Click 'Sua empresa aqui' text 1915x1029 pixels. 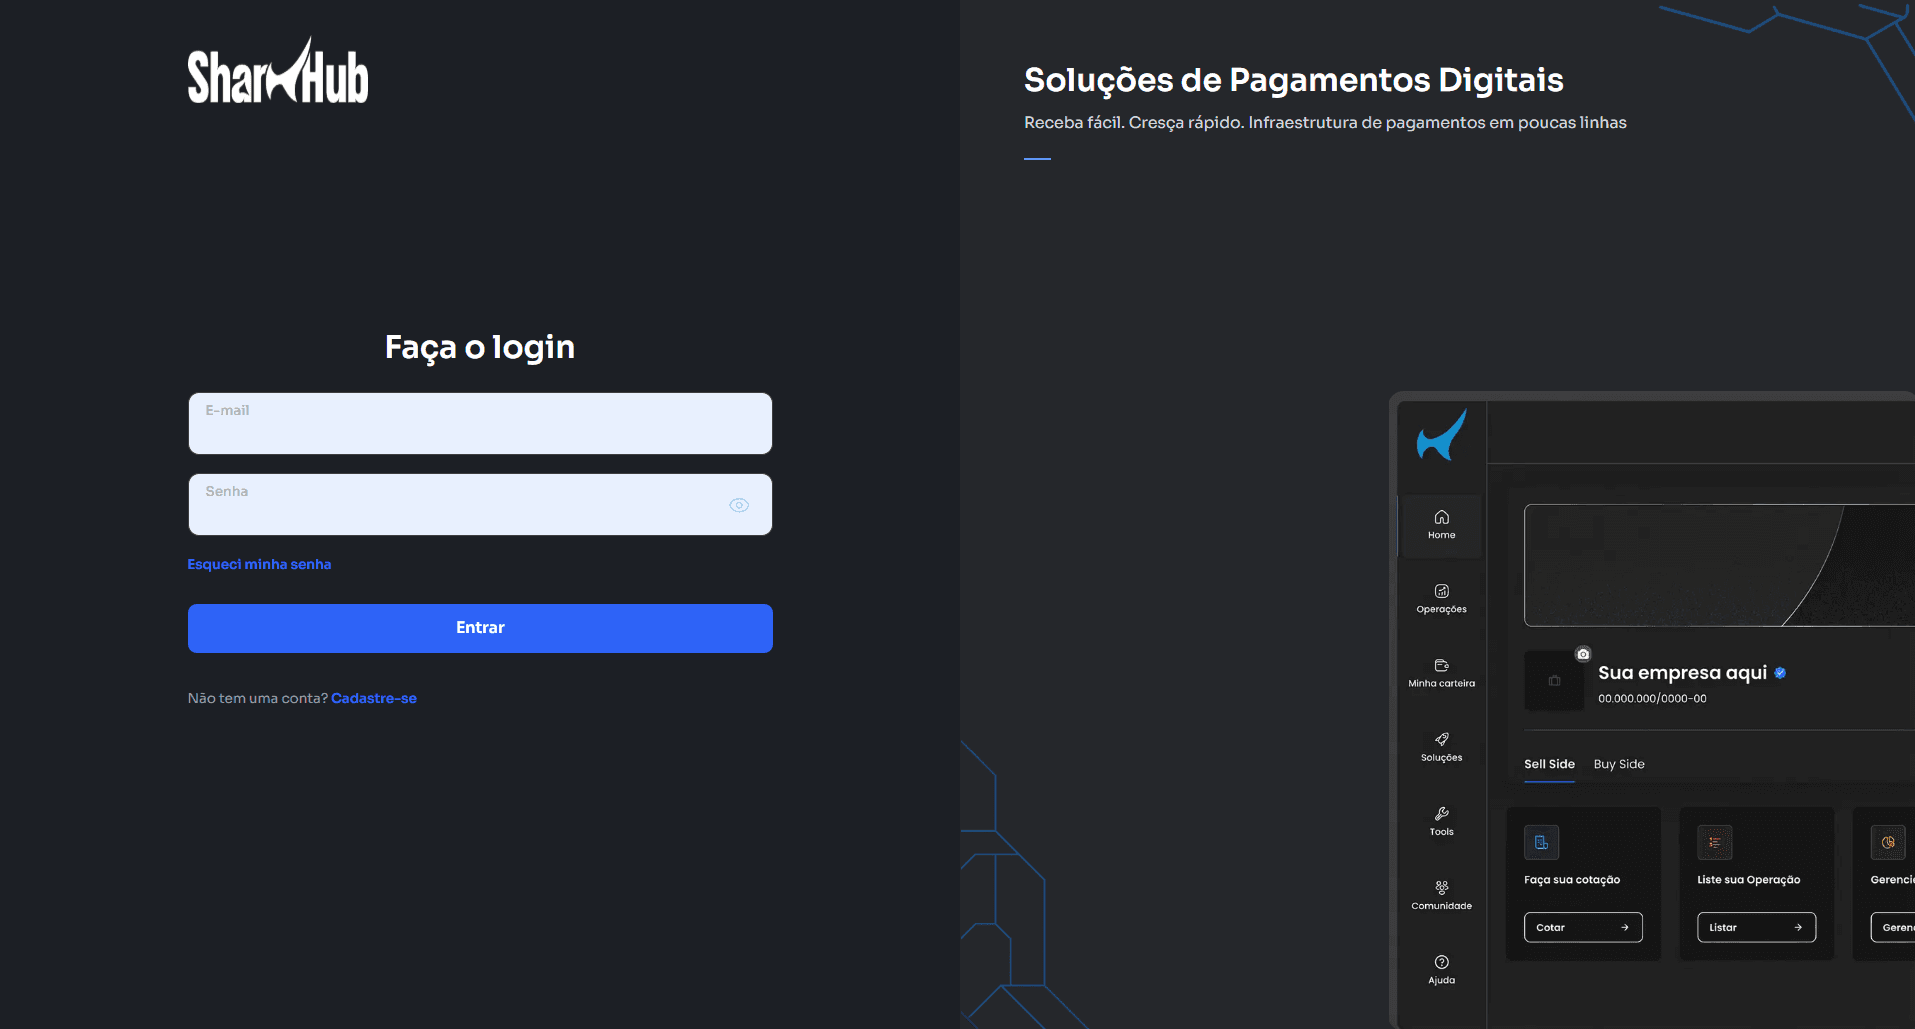pyautogui.click(x=1682, y=673)
